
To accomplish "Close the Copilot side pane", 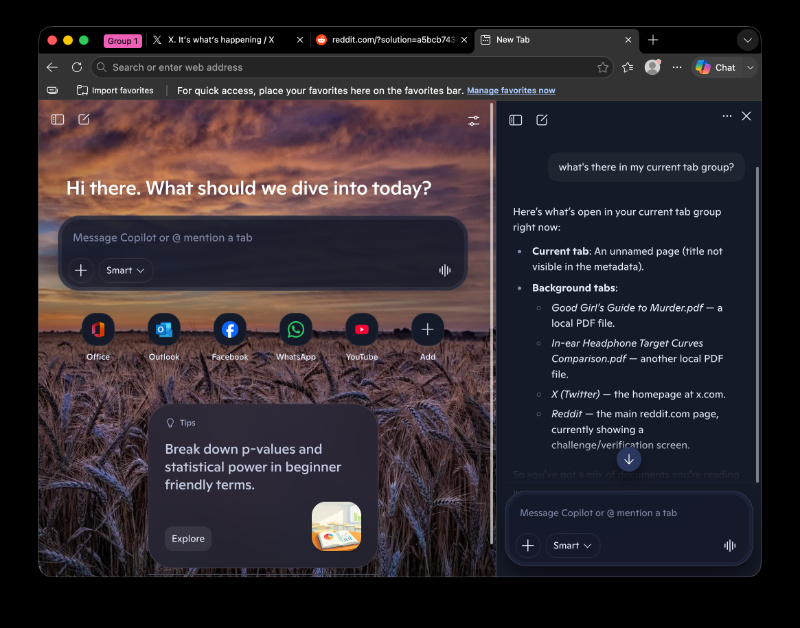I will (746, 116).
